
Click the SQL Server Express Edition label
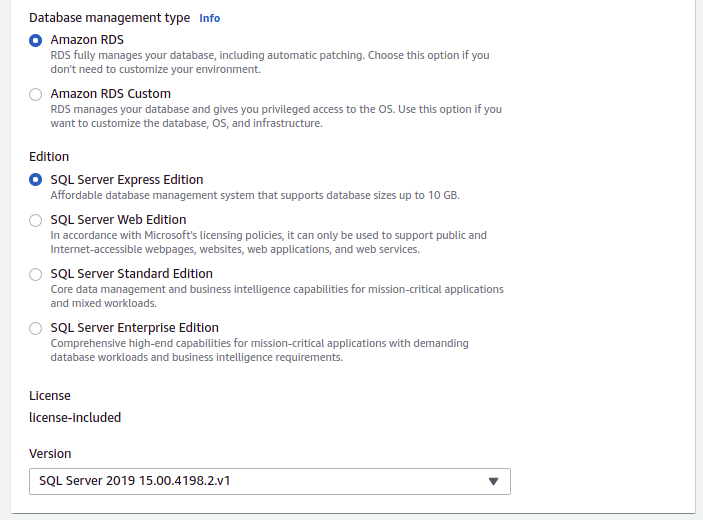(x=127, y=179)
